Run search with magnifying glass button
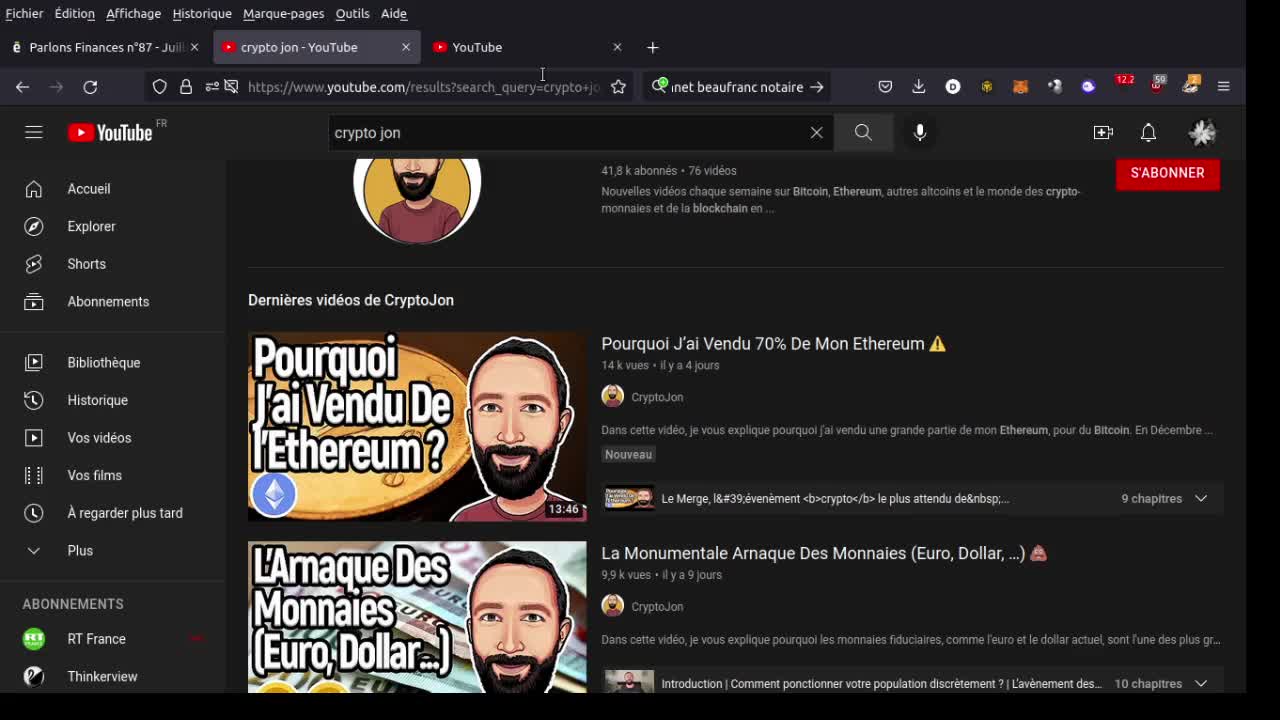The width and height of the screenshot is (1280, 720). point(863,132)
